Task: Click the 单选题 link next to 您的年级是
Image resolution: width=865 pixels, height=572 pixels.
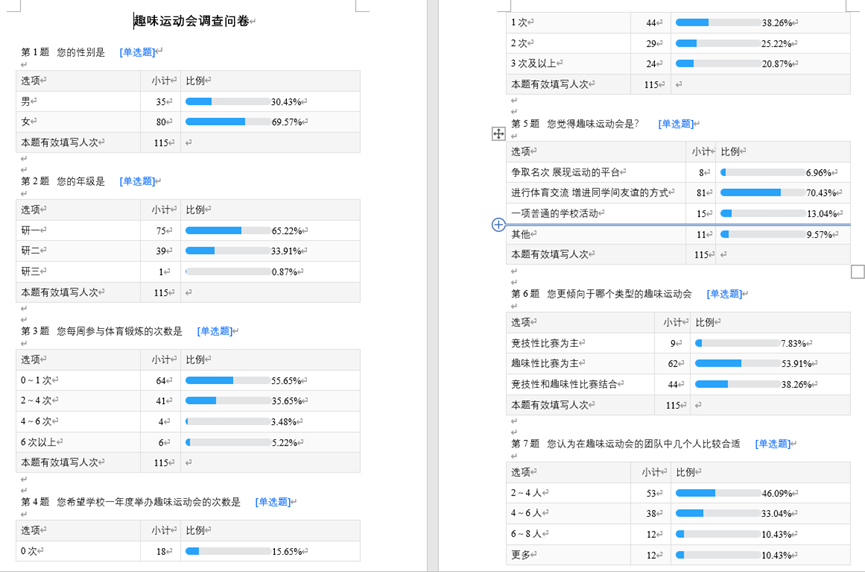Action: [x=138, y=182]
